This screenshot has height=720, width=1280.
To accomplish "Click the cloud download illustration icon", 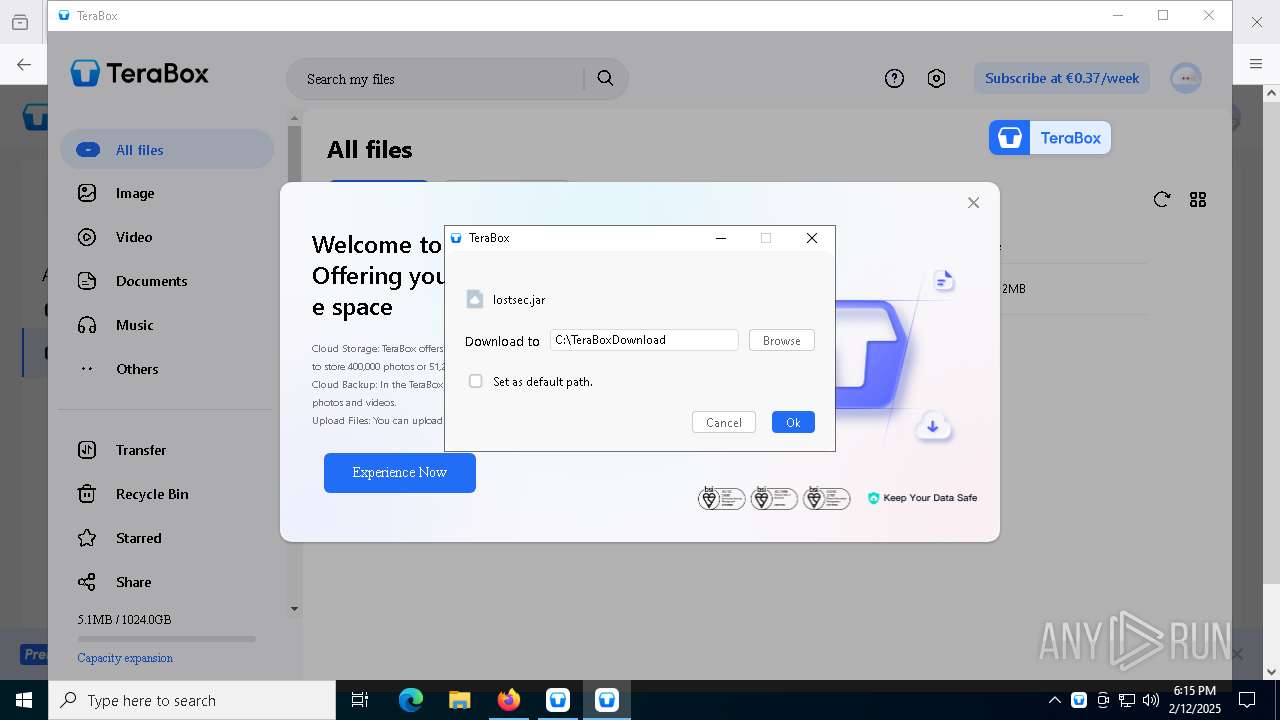I will (933, 425).
